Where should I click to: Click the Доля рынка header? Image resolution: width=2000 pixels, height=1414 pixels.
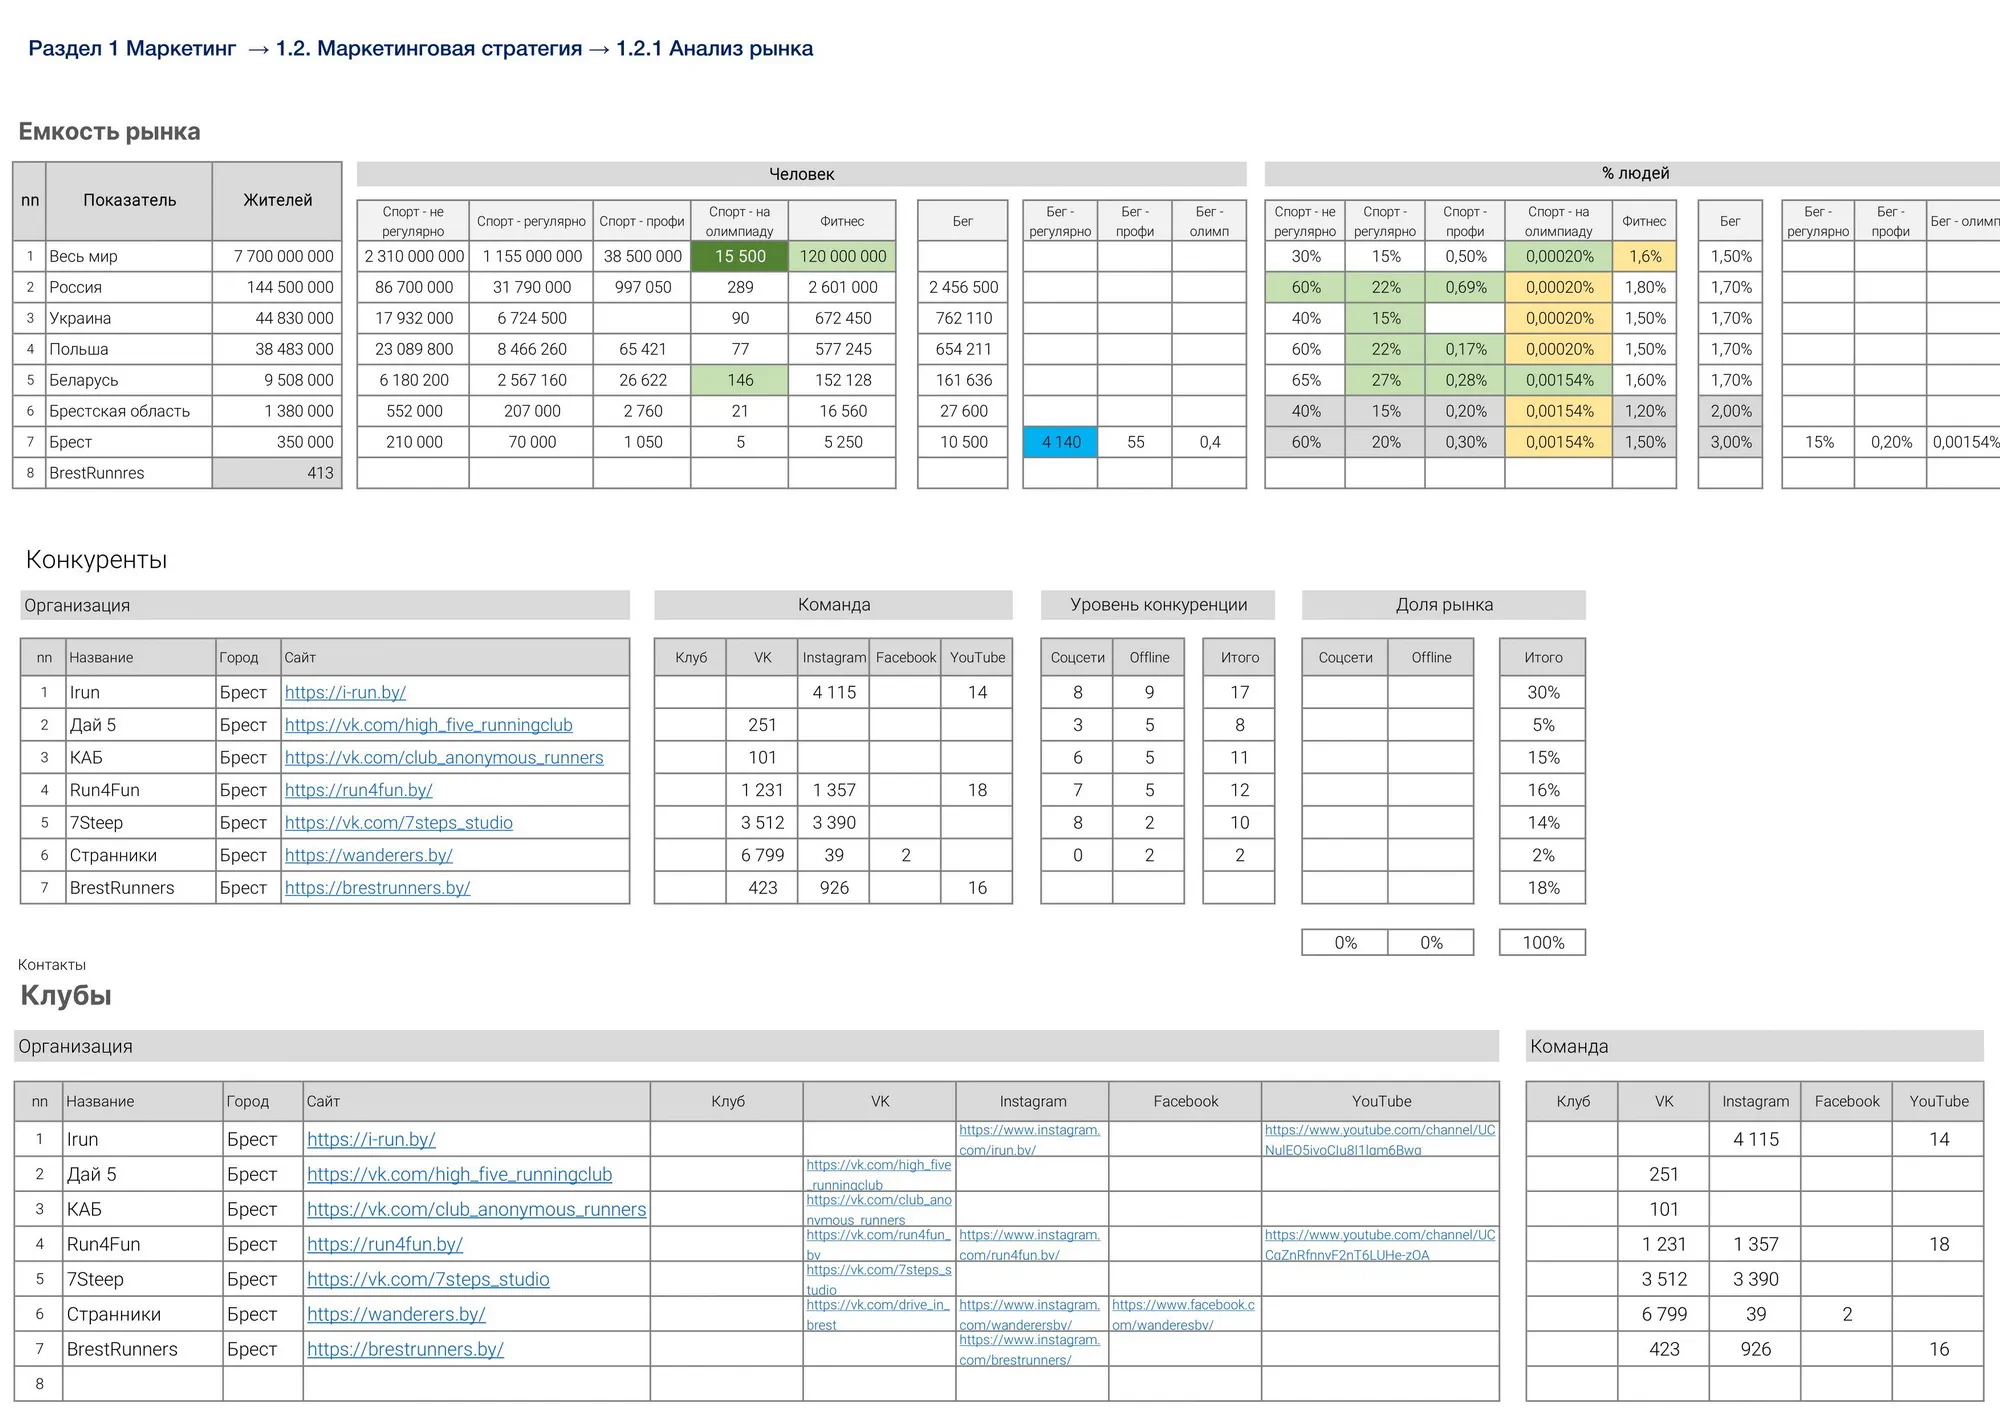(1443, 605)
